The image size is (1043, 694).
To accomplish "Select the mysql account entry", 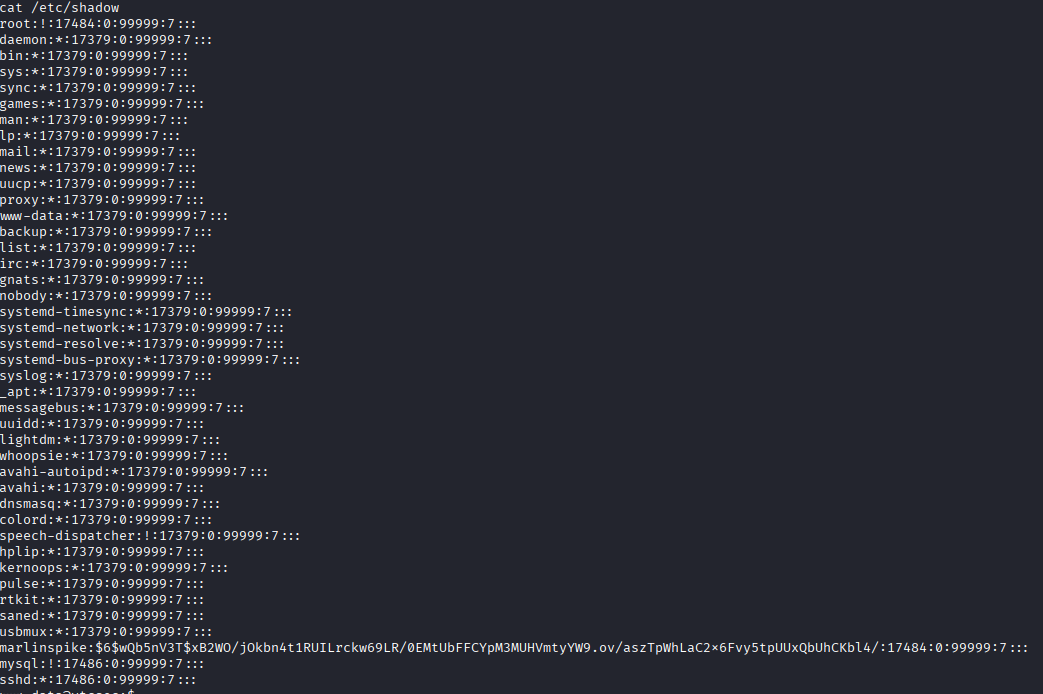I will point(102,664).
